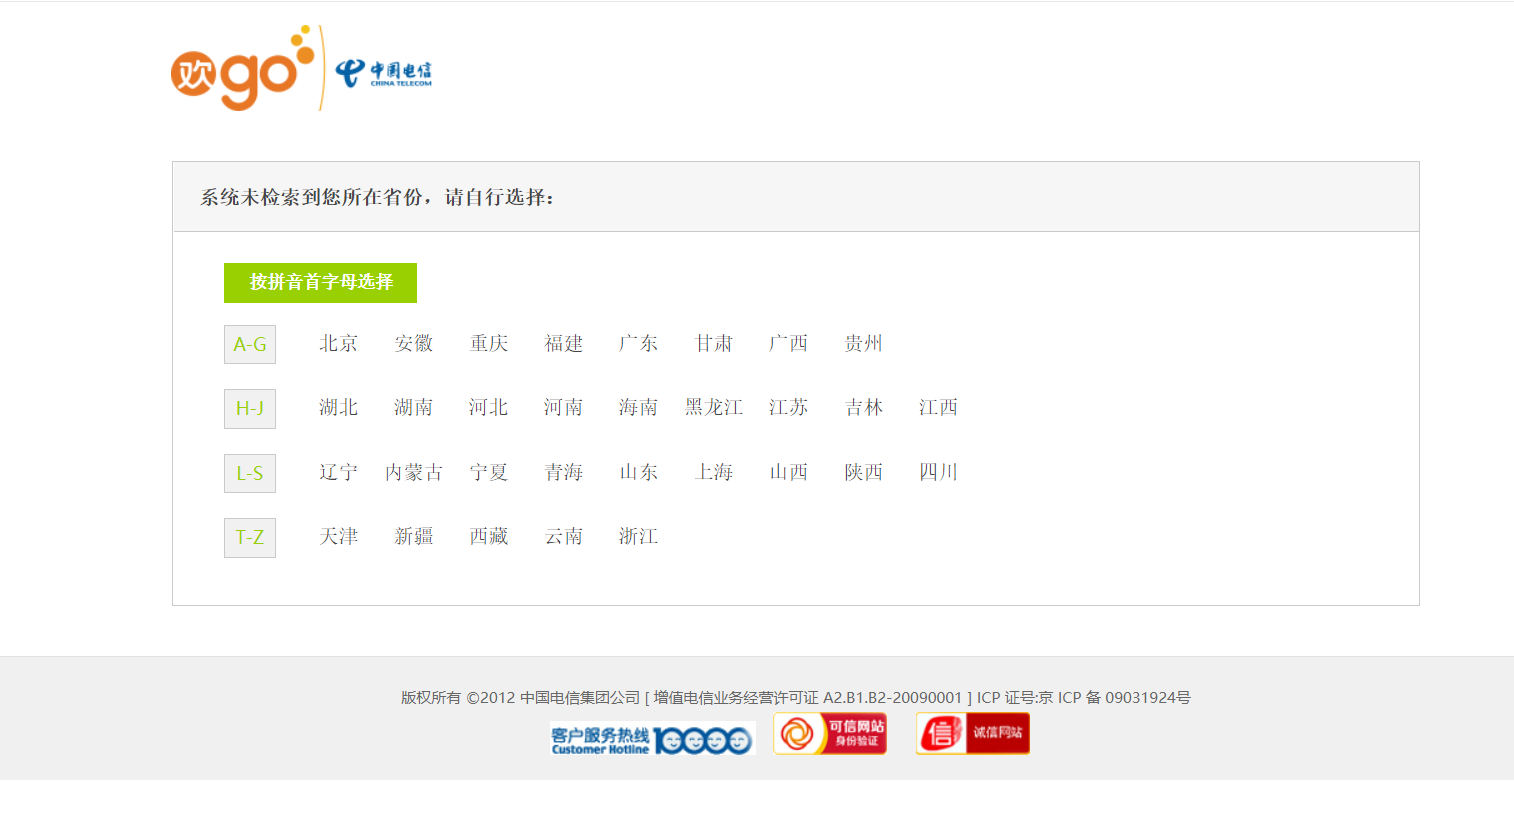Select the H-J letter group
Image resolution: width=1514 pixels, height=836 pixels.
pyautogui.click(x=250, y=409)
